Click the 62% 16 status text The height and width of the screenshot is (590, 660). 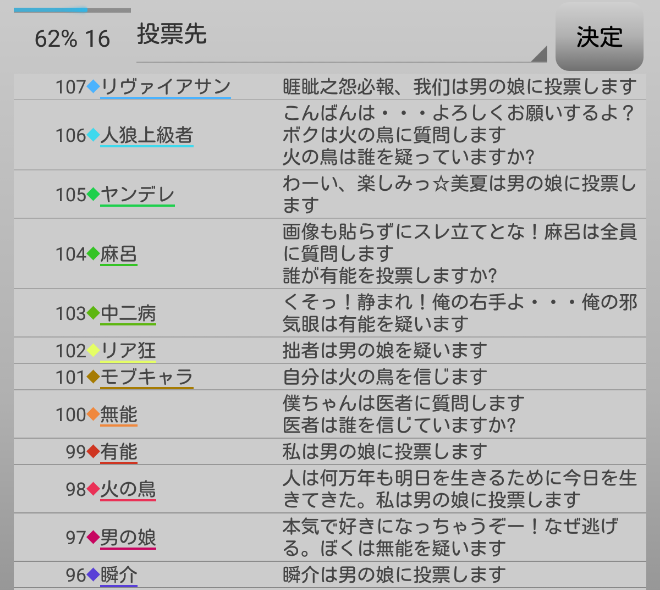pyautogui.click(x=72, y=39)
